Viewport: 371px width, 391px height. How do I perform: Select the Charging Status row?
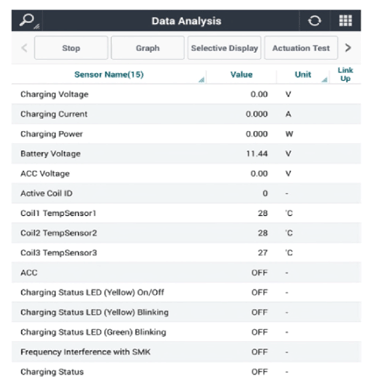pyautogui.click(x=186, y=372)
